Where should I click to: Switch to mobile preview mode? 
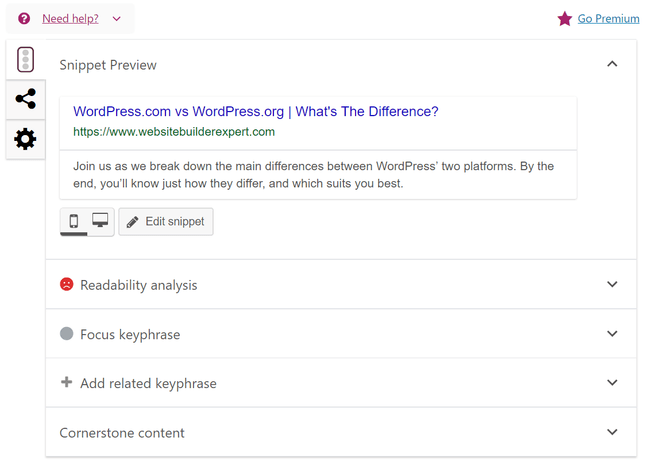point(74,221)
